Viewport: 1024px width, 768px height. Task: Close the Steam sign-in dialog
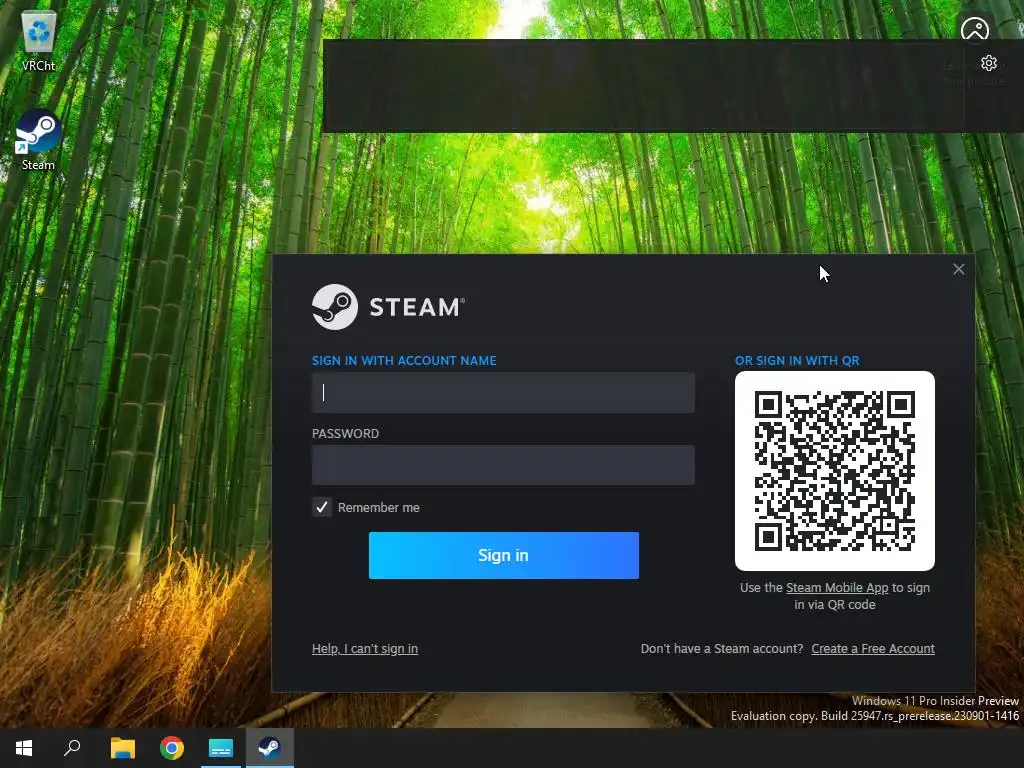click(958, 269)
